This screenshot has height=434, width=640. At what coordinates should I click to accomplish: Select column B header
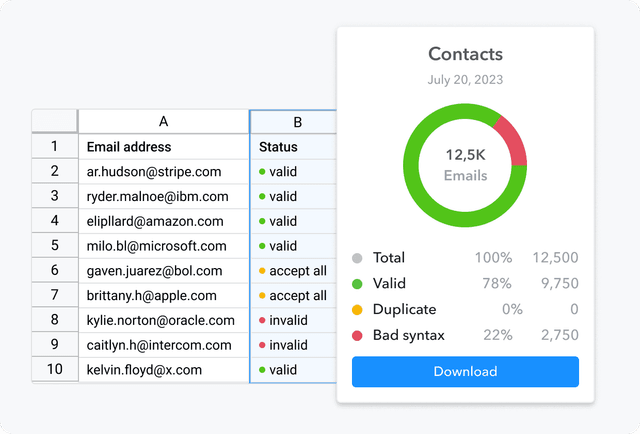pyautogui.click(x=293, y=122)
